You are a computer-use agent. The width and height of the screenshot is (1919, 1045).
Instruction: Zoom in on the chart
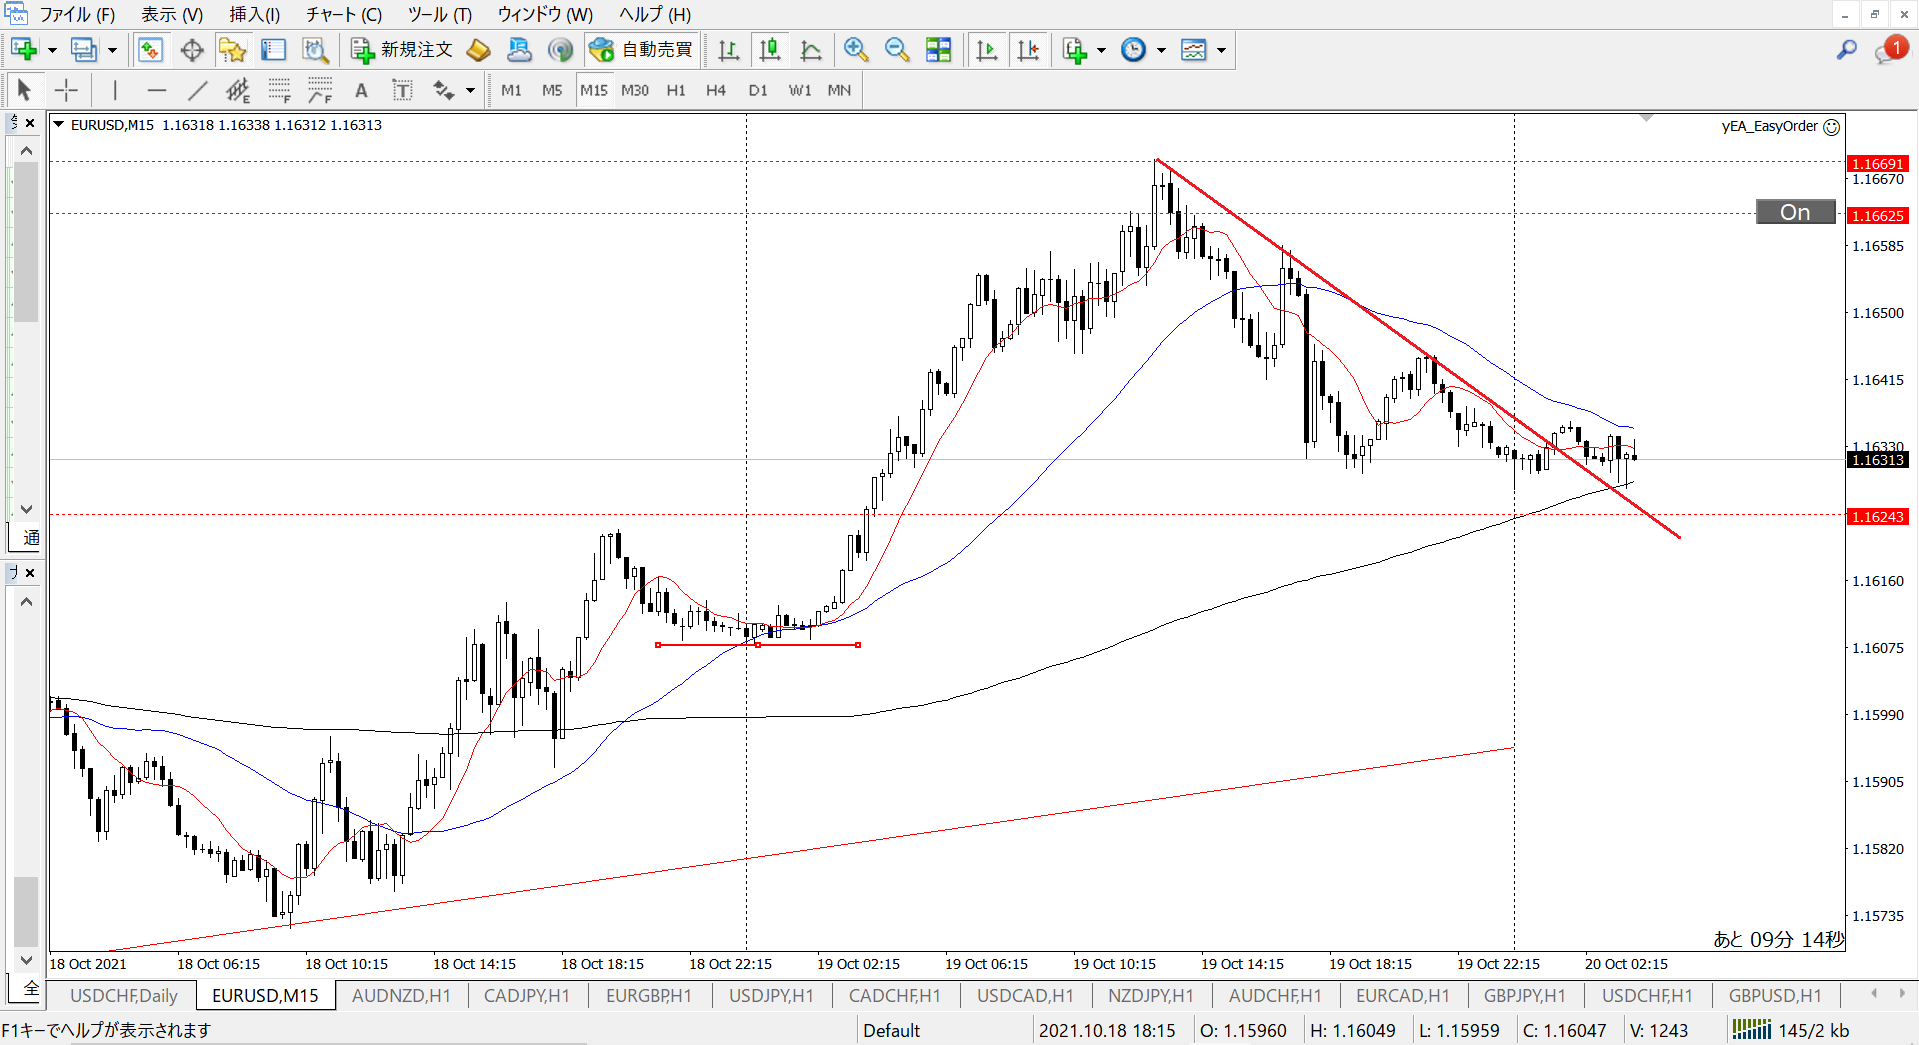(856, 49)
